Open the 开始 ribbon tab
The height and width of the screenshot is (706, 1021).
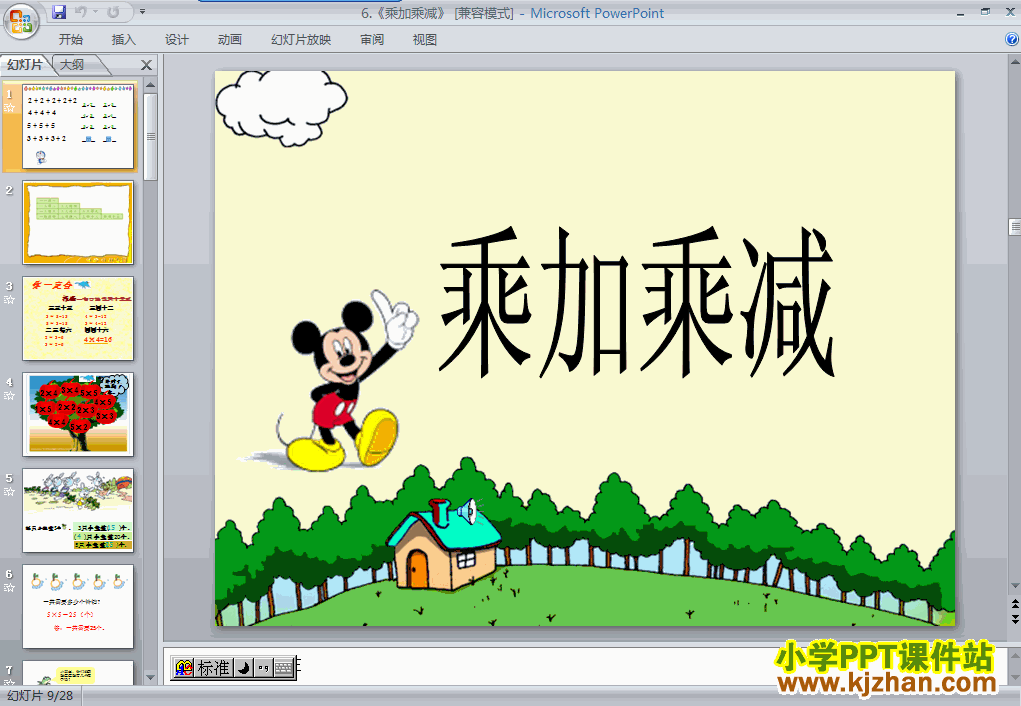click(70, 40)
